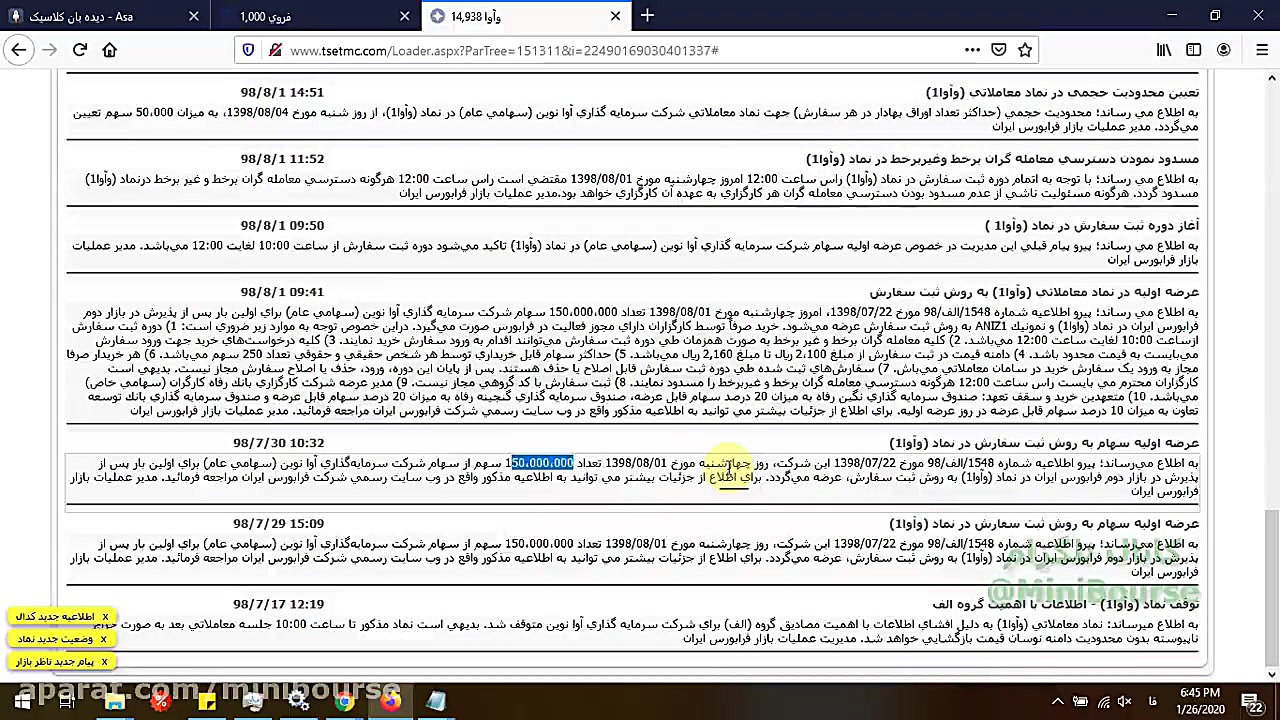The width and height of the screenshot is (1280, 720).
Task: Bookmark this page with the star
Action: click(x=1025, y=50)
